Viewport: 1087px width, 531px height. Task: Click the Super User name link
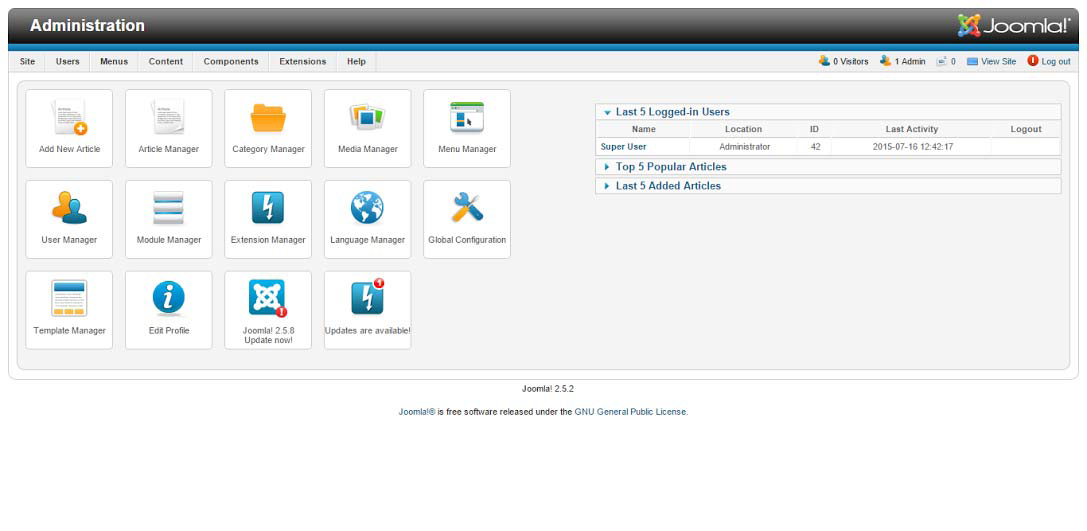pos(623,147)
